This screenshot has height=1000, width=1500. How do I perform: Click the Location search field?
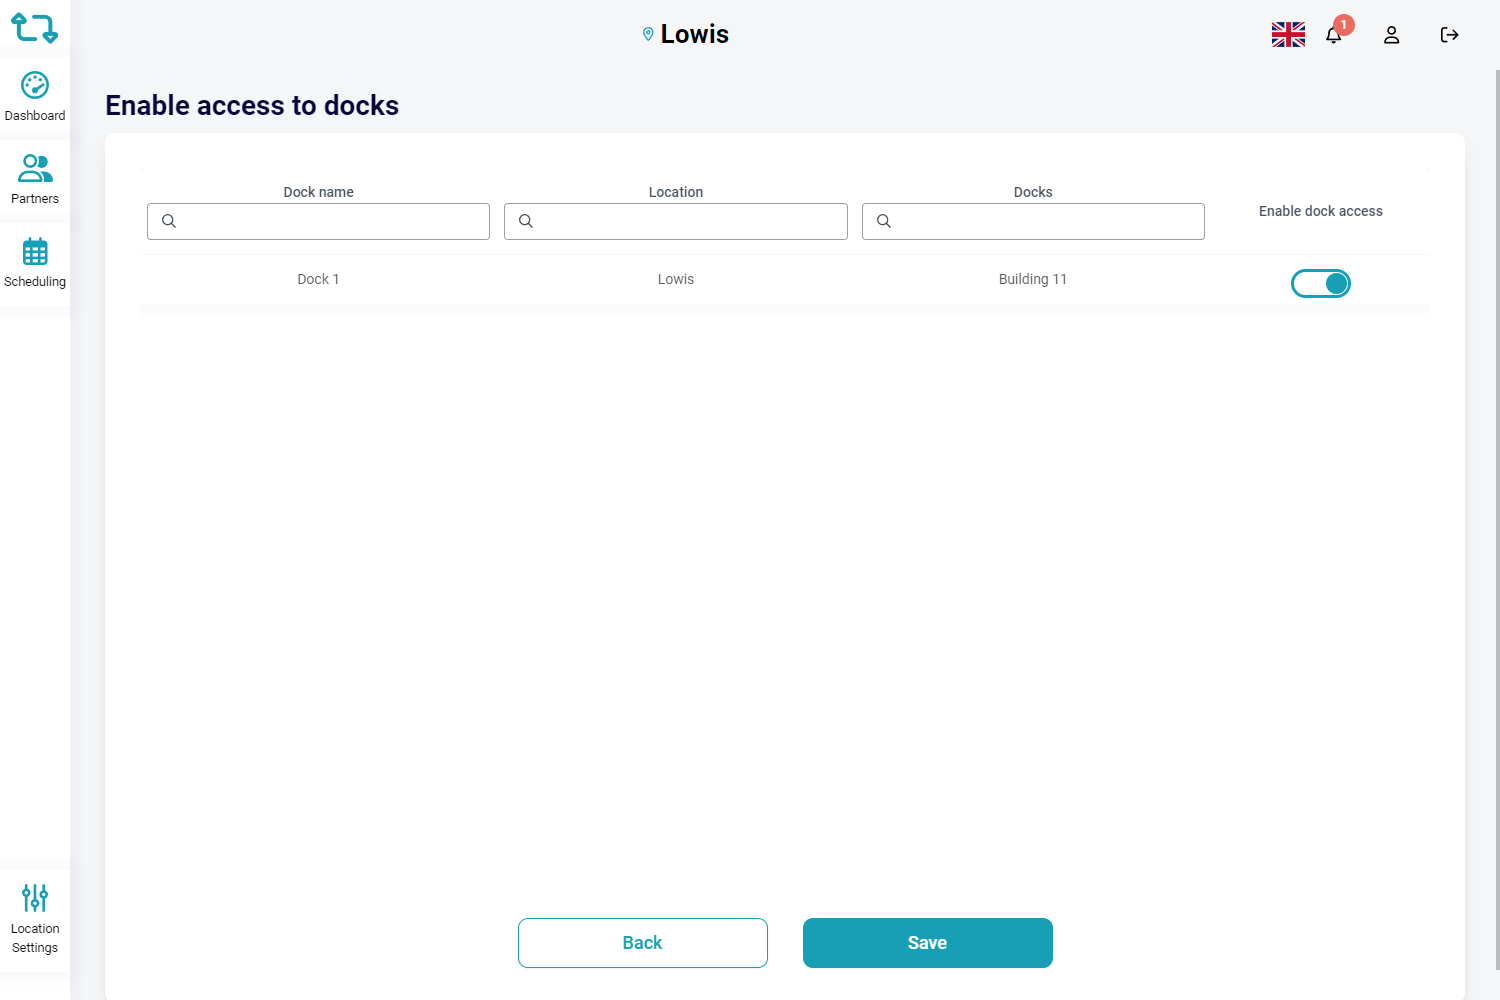tap(676, 221)
